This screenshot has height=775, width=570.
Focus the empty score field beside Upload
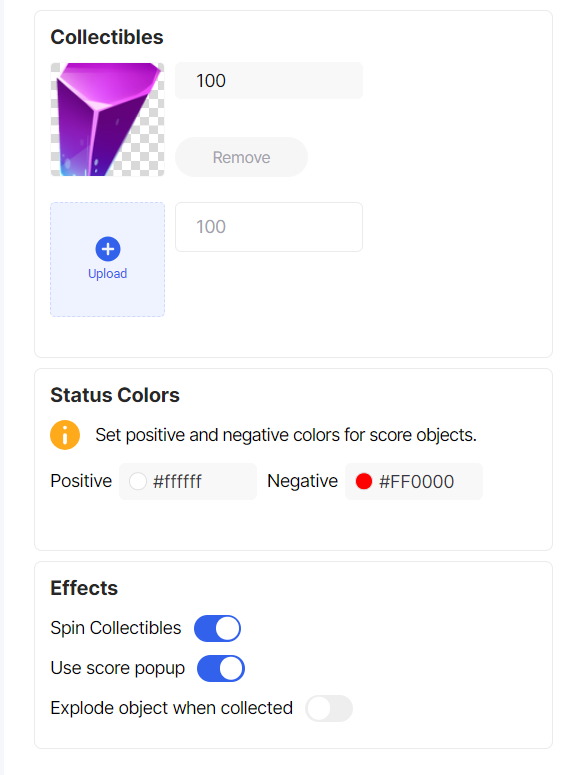269,227
